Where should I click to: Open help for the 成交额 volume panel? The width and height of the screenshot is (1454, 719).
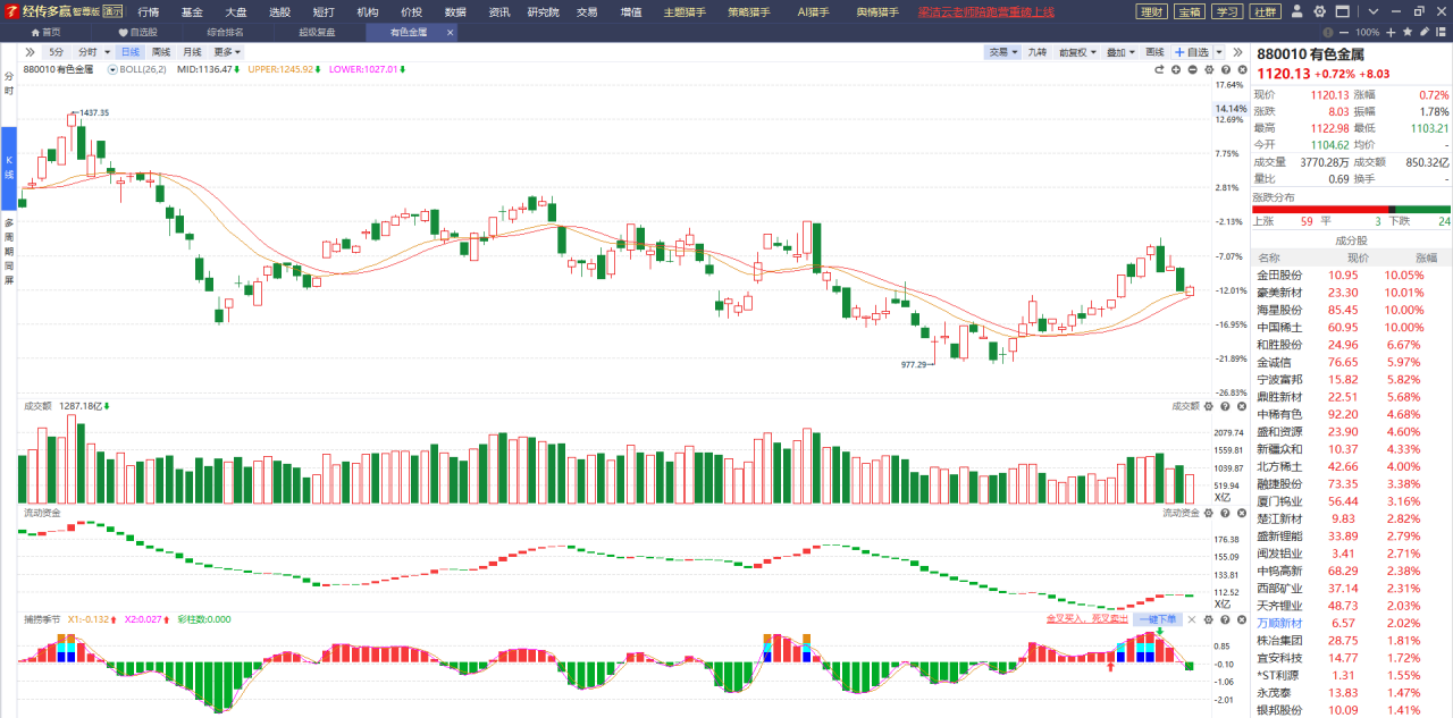(x=1225, y=406)
